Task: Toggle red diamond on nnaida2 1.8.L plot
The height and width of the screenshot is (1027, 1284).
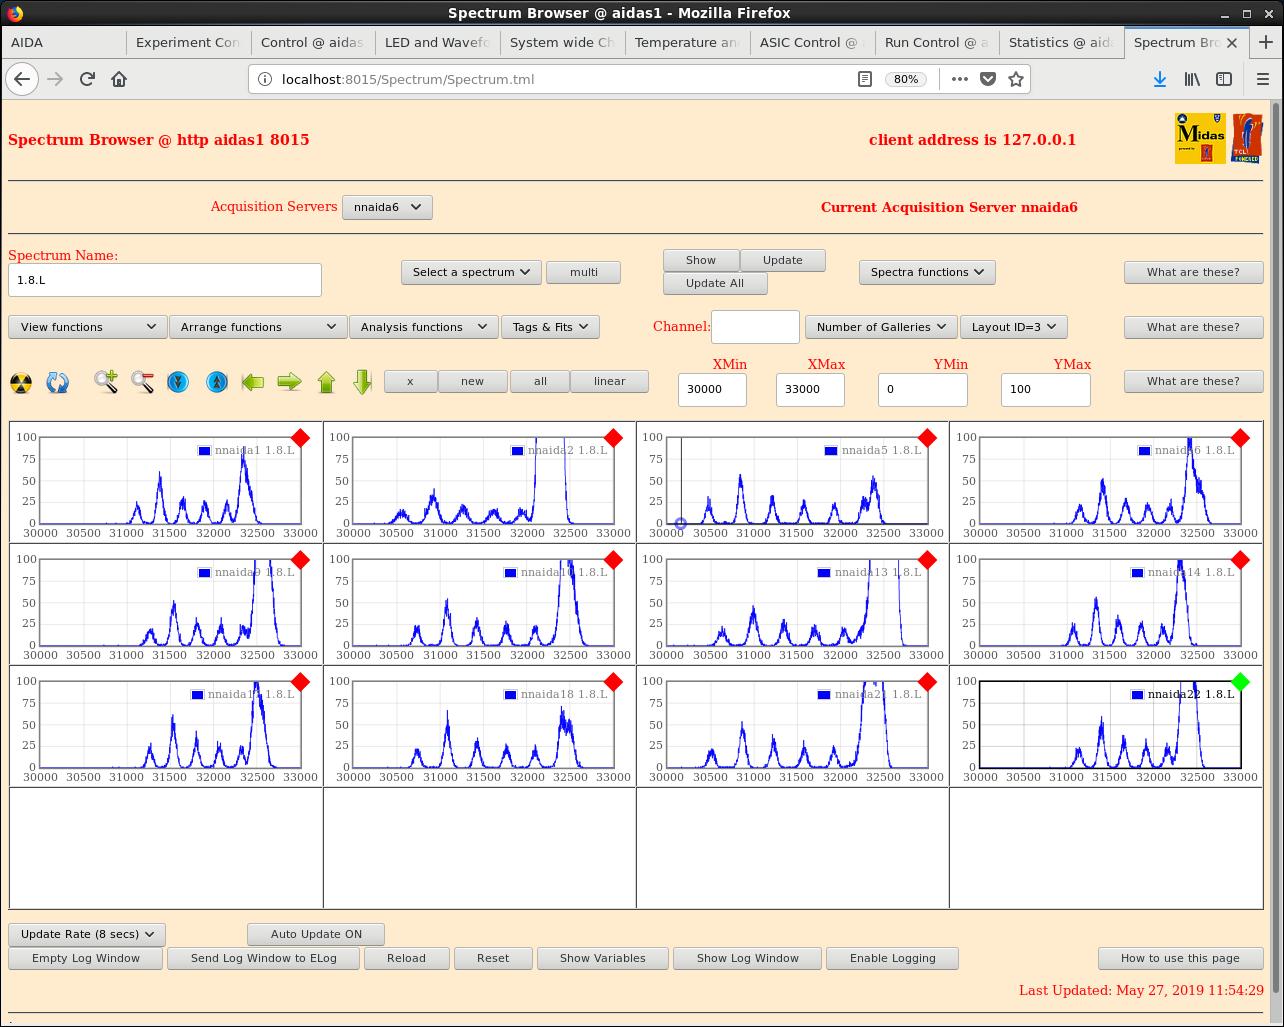Action: click(614, 438)
